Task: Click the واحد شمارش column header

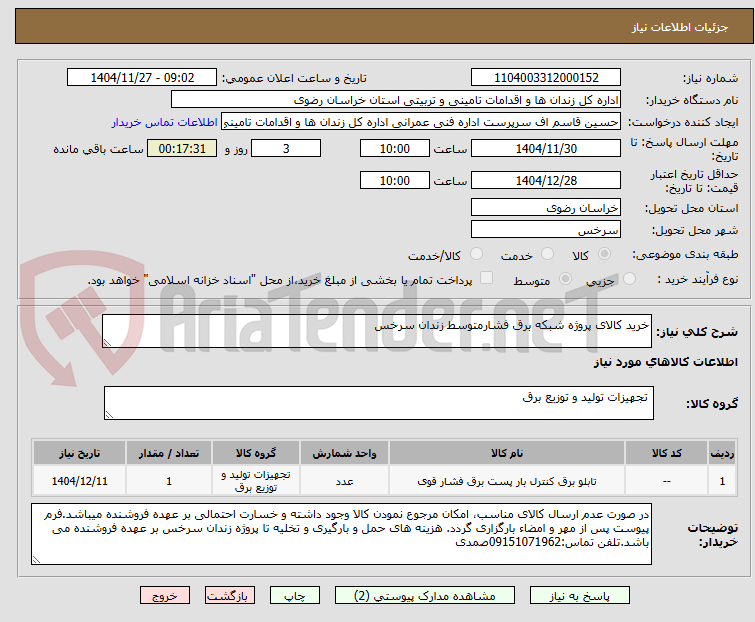Action: click(x=344, y=453)
